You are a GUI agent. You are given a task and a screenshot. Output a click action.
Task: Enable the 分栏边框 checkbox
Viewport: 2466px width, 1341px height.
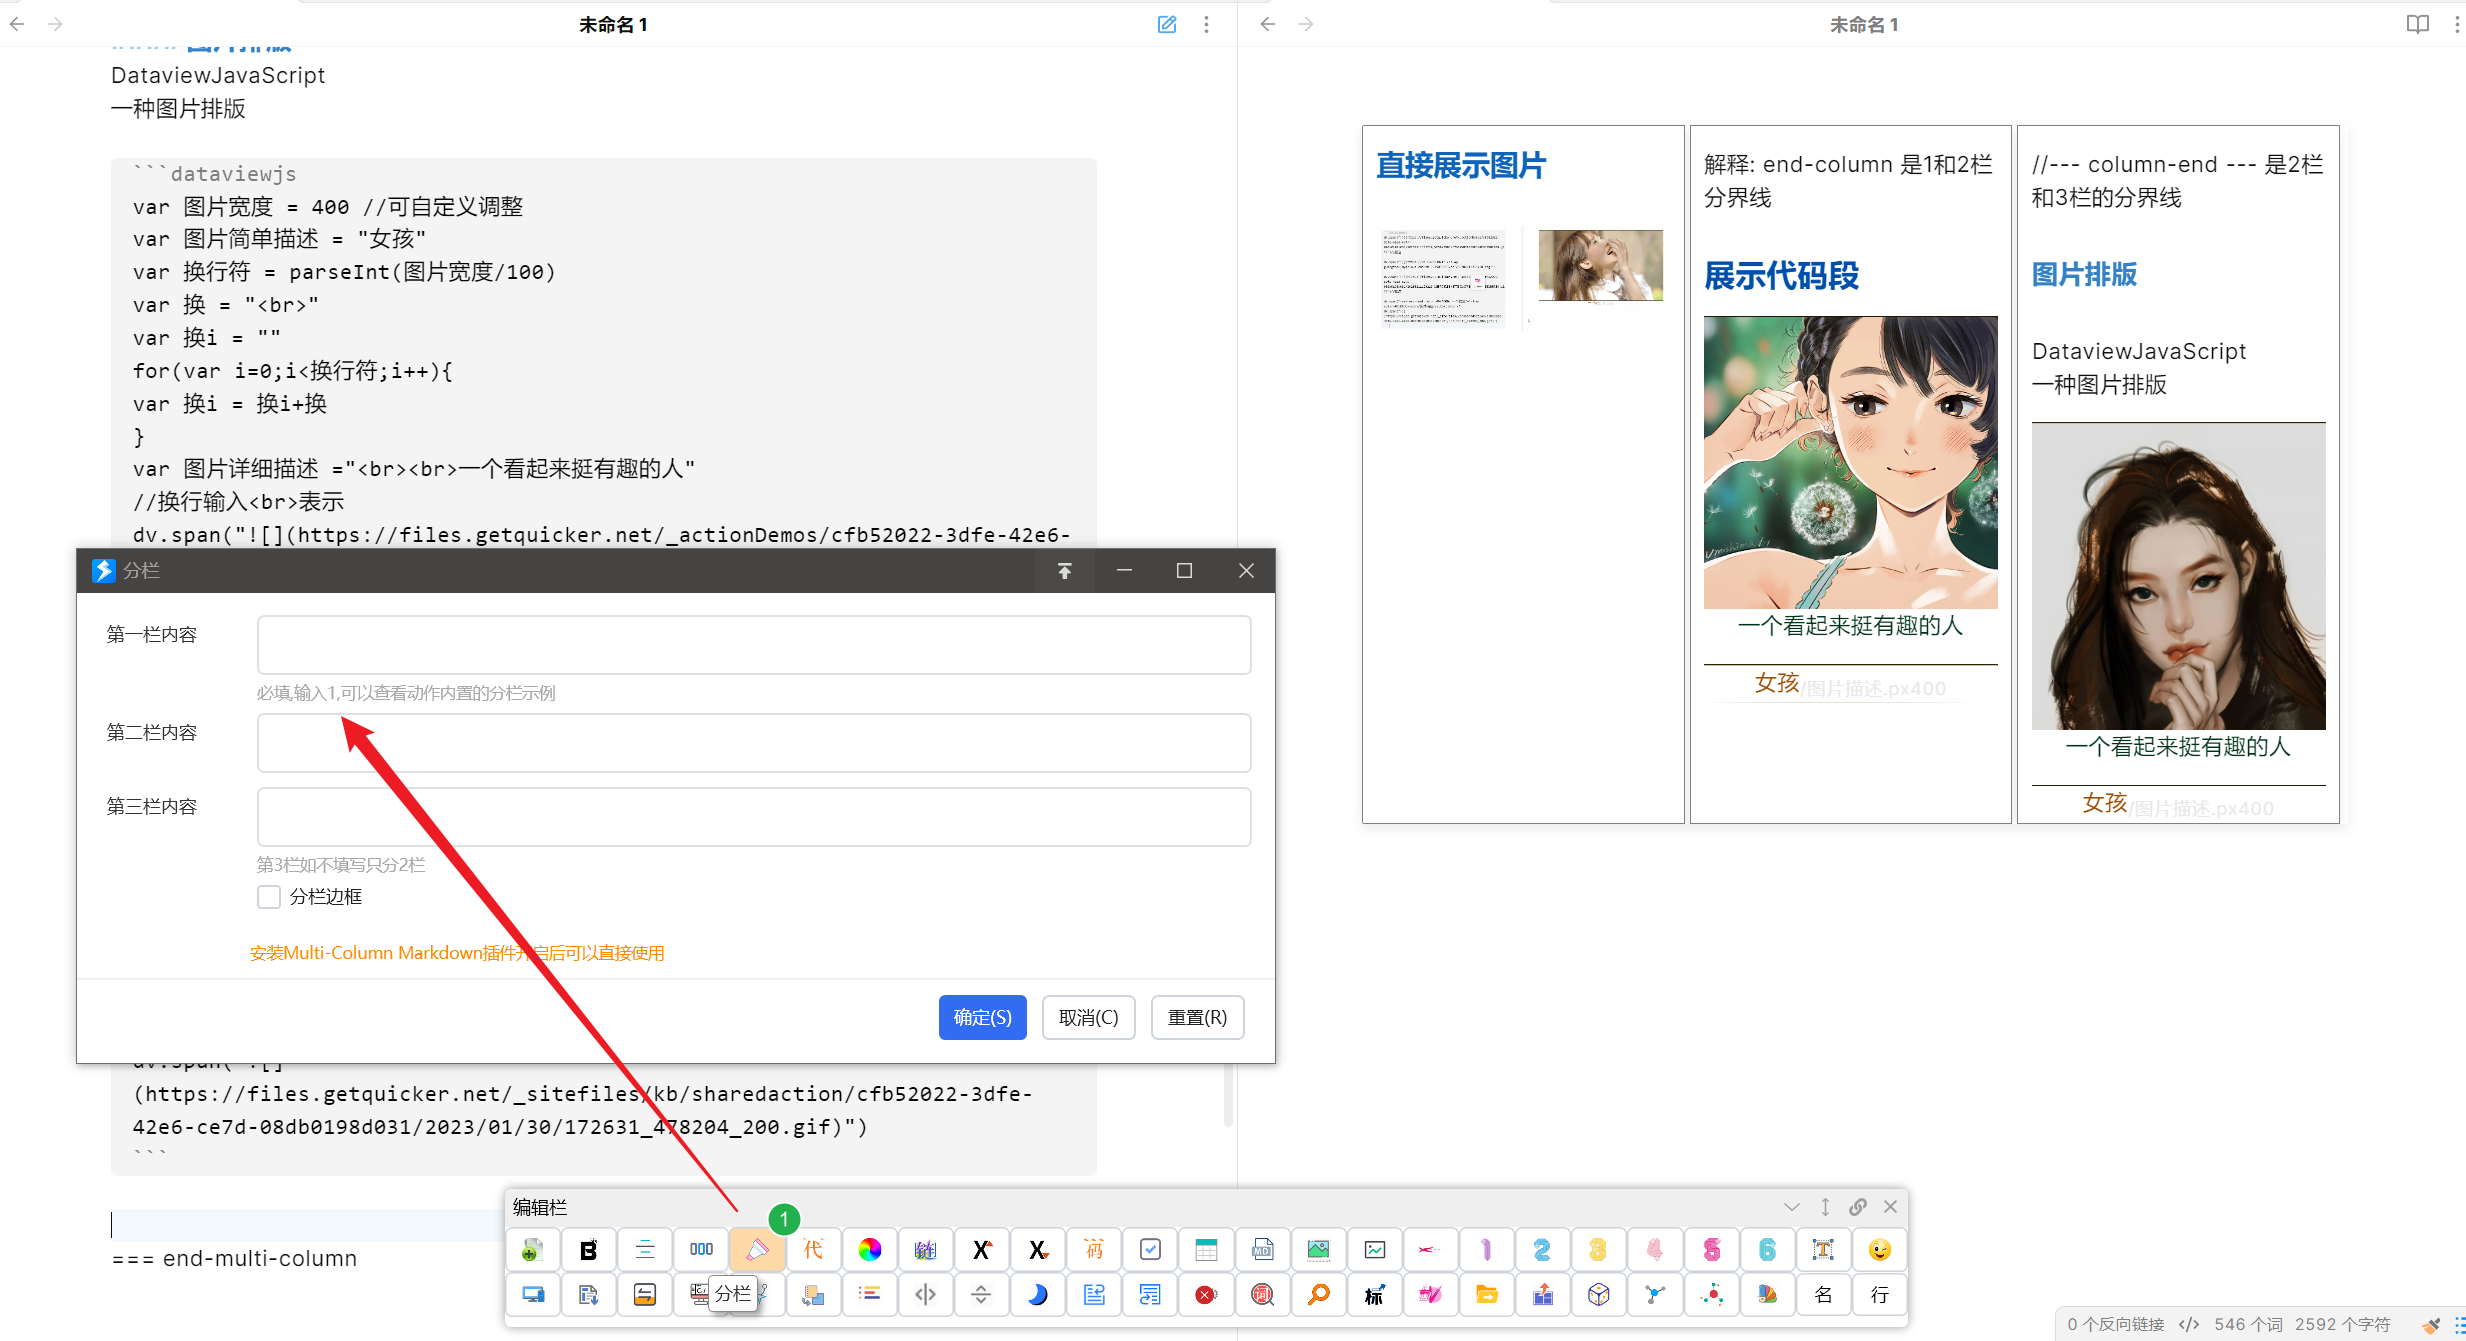(269, 897)
